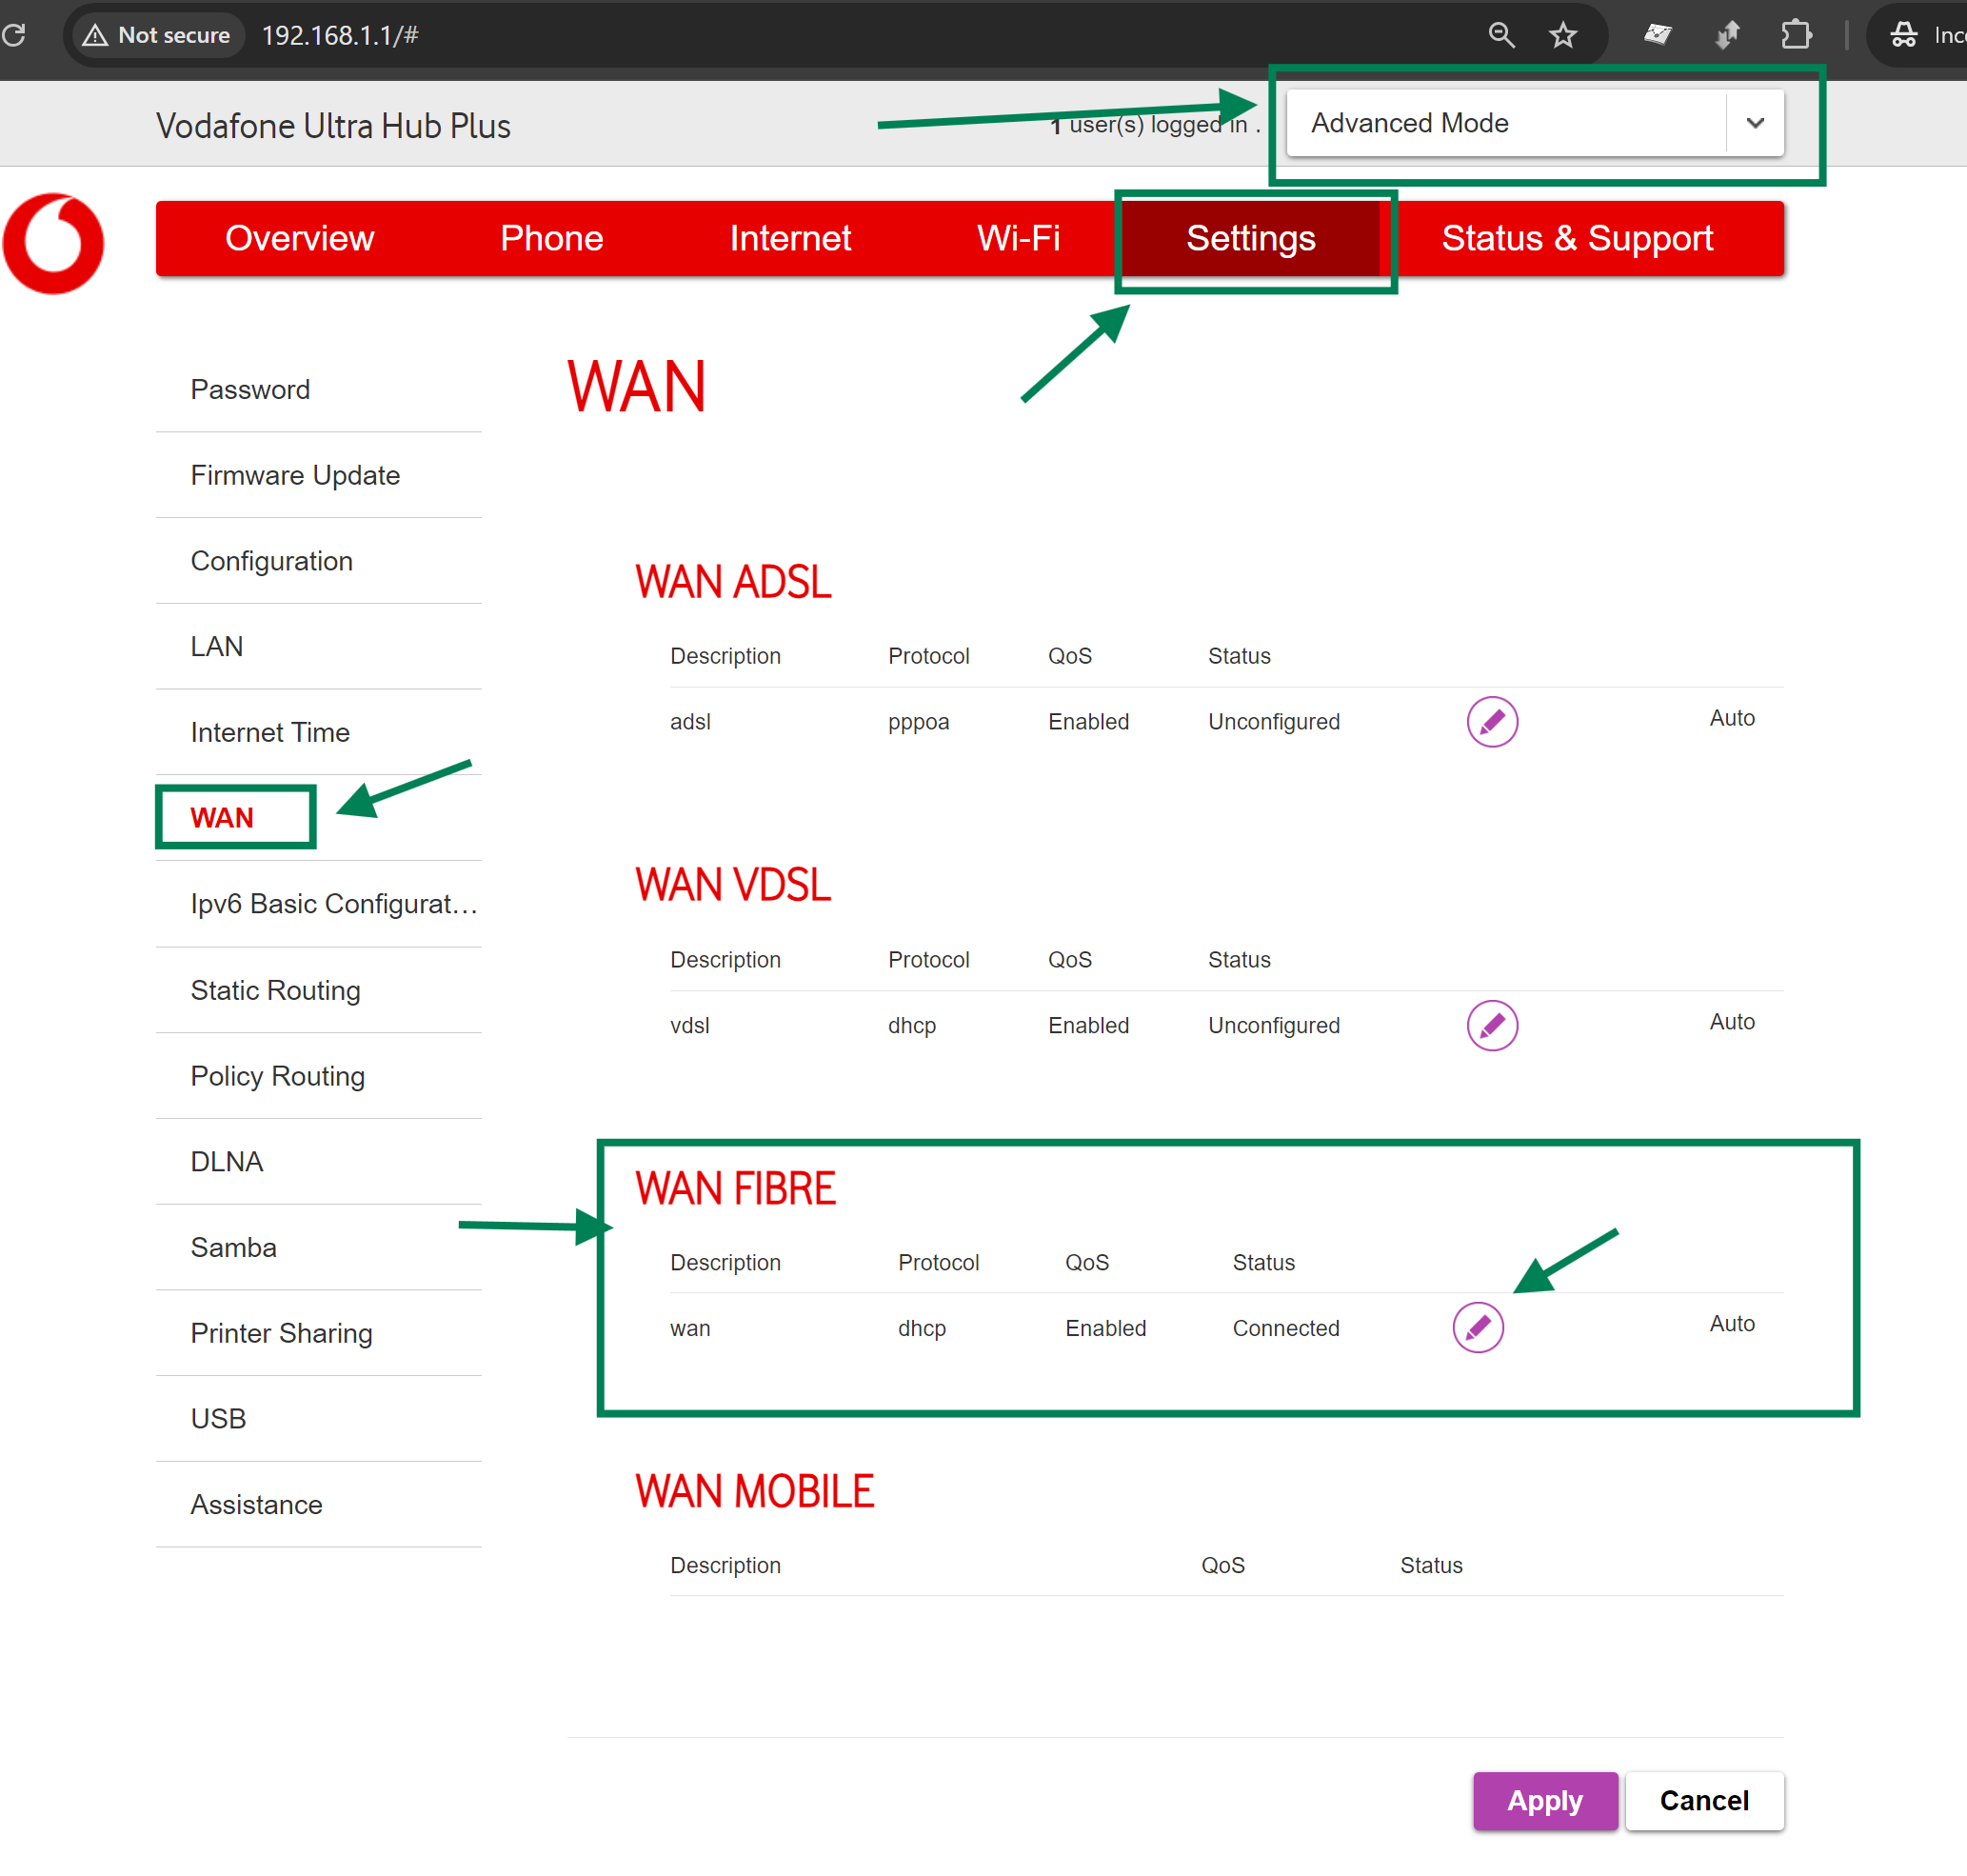The width and height of the screenshot is (1967, 1876).
Task: Click the WAN VDSL heading
Action: [733, 885]
